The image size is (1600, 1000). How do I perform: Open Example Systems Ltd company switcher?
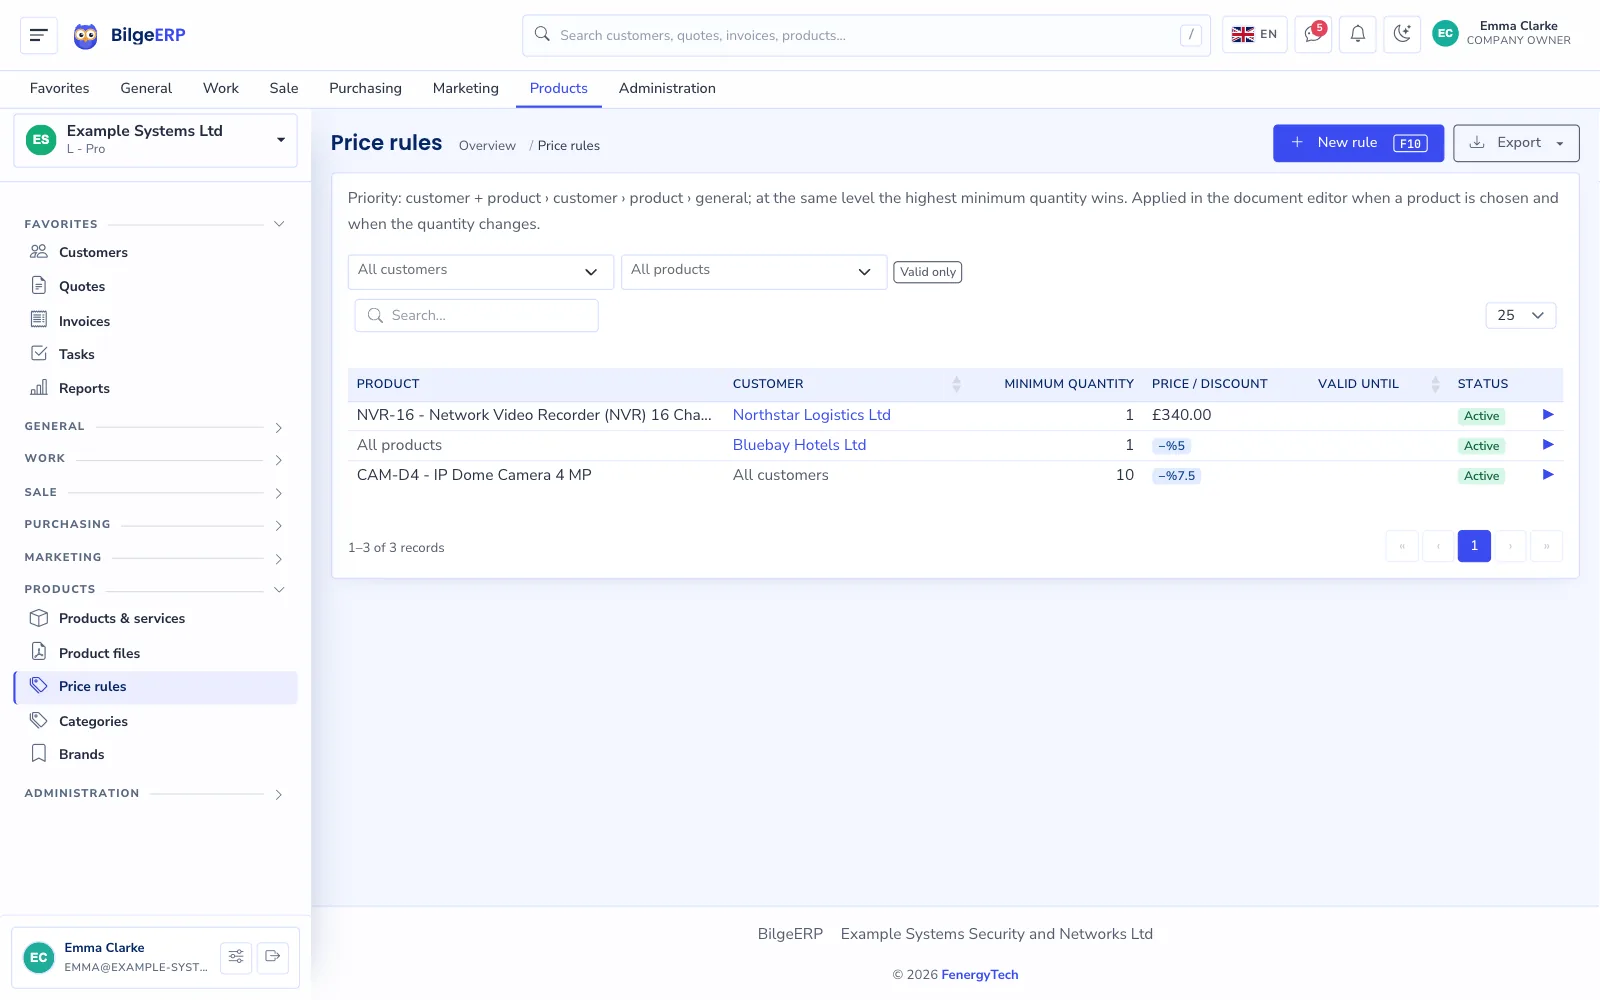[x=155, y=140]
